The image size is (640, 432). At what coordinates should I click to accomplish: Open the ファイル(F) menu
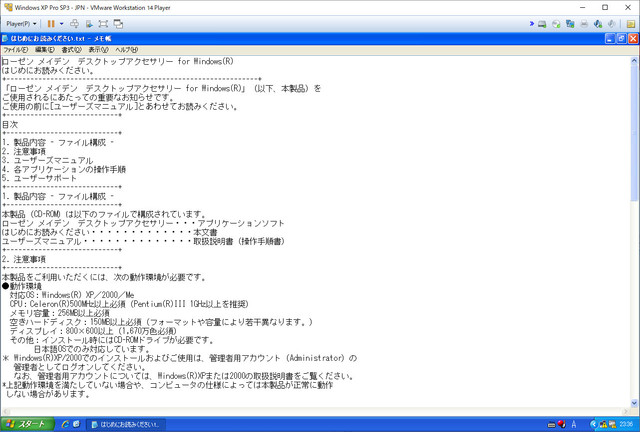pos(16,50)
